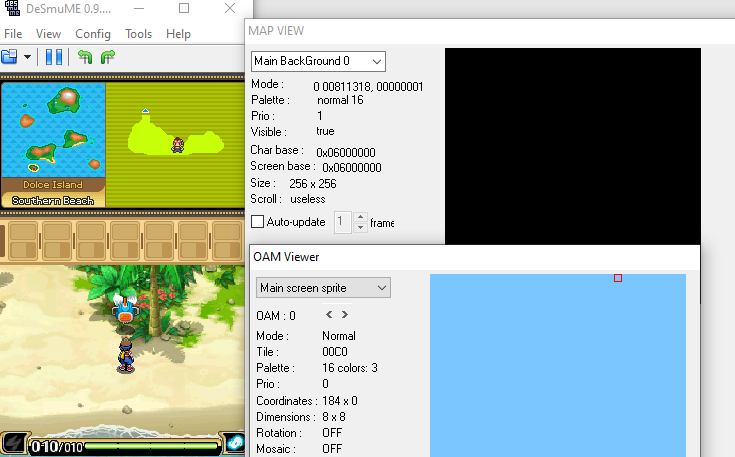Open the Config menu
735x457 pixels.
point(93,34)
